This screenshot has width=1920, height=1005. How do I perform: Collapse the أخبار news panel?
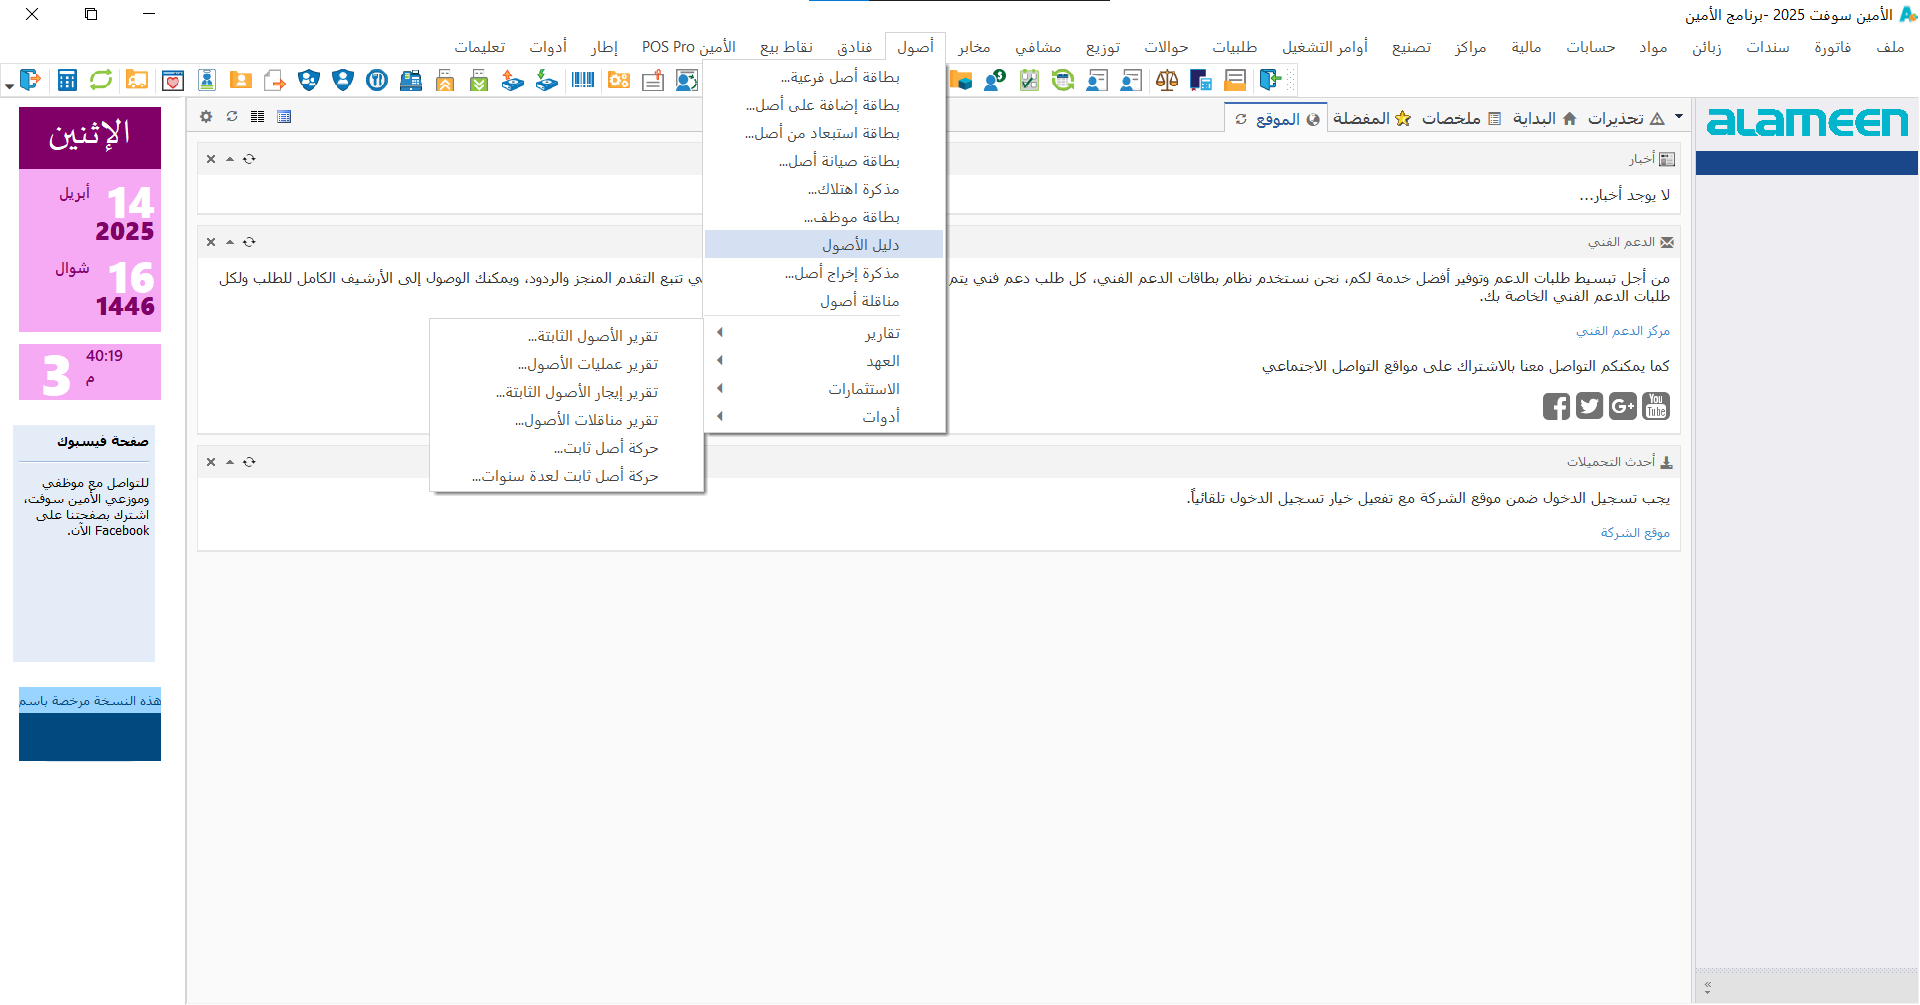pyautogui.click(x=230, y=159)
